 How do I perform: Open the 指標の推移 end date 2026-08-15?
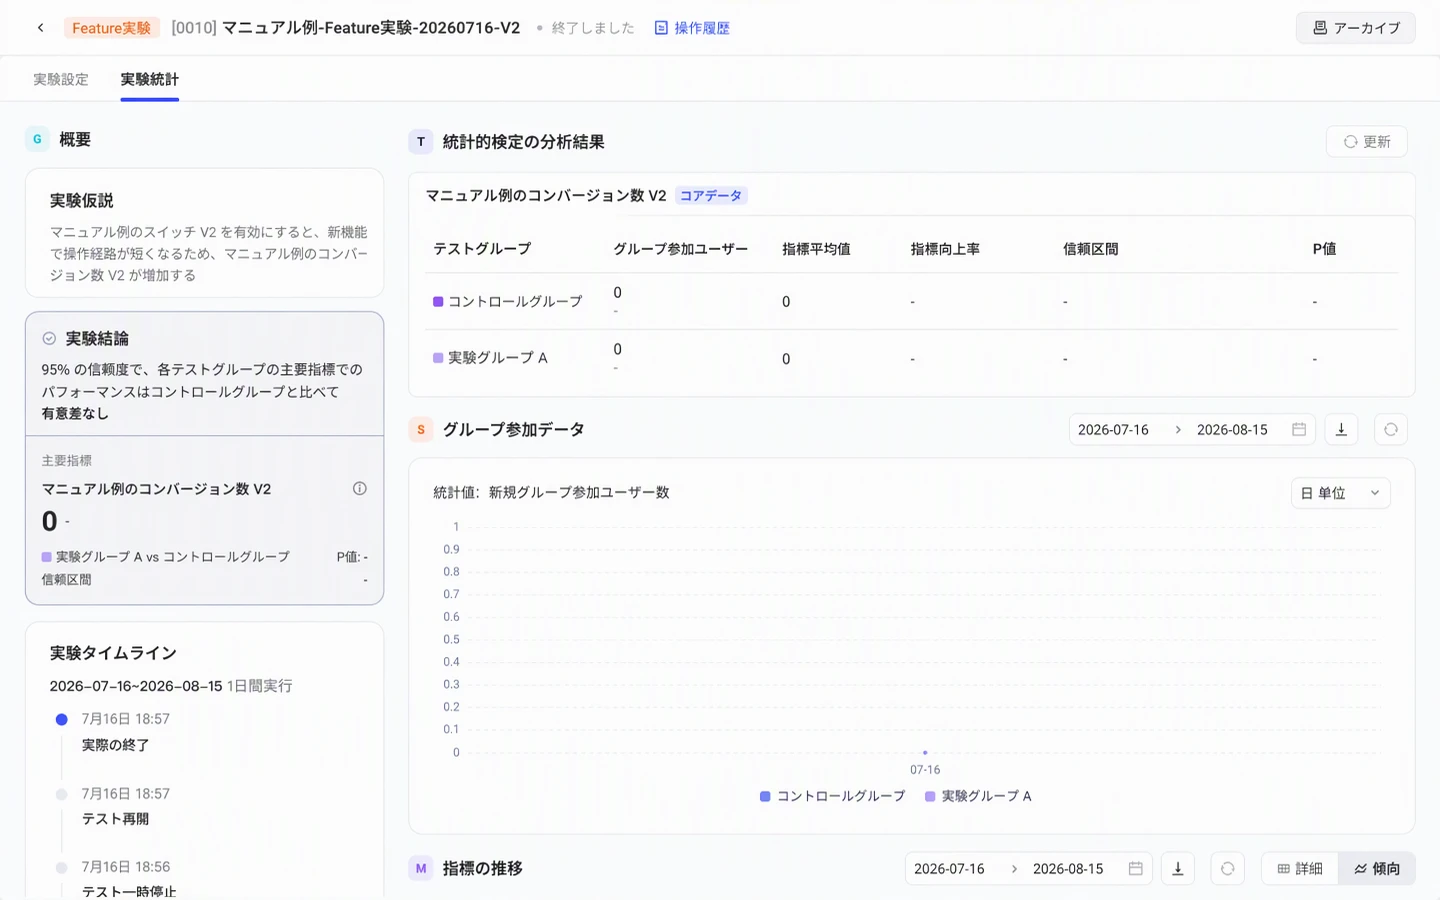click(1068, 869)
